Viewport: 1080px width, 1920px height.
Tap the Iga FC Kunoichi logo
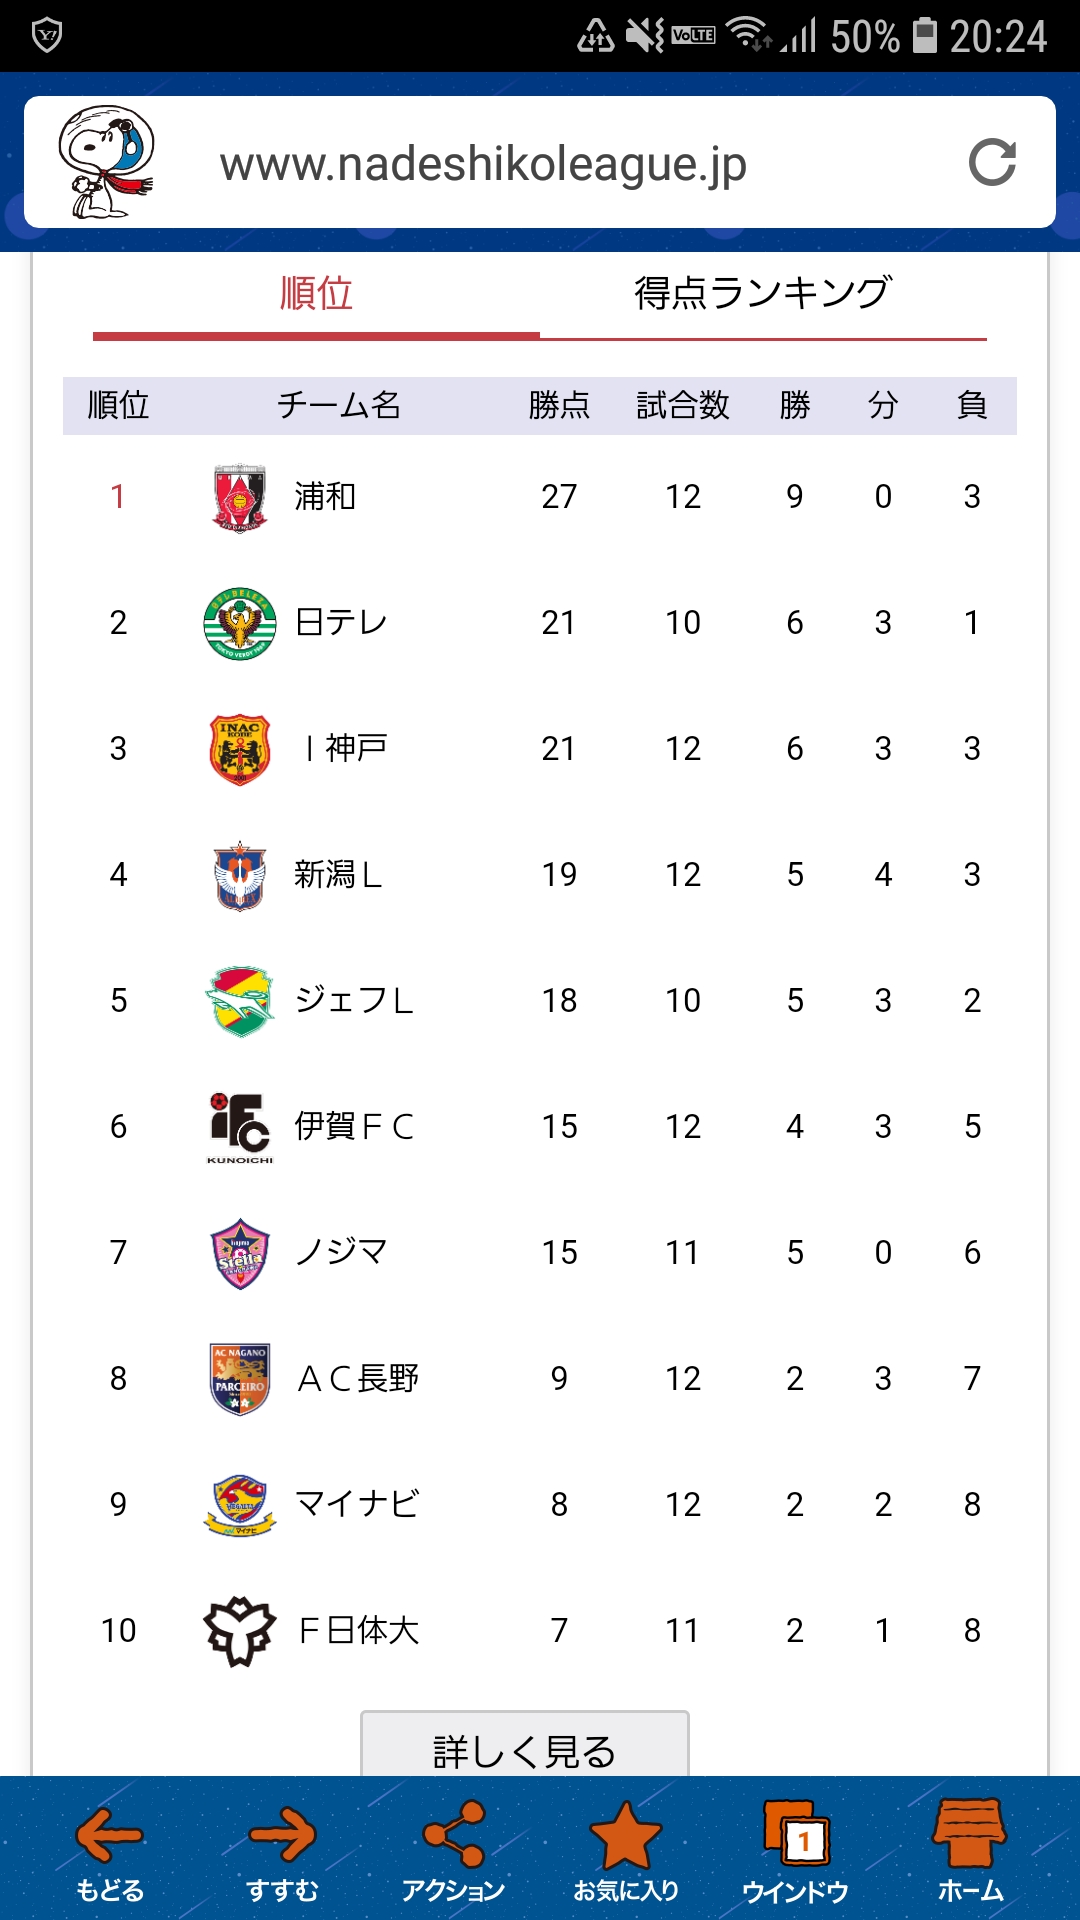pos(240,1127)
